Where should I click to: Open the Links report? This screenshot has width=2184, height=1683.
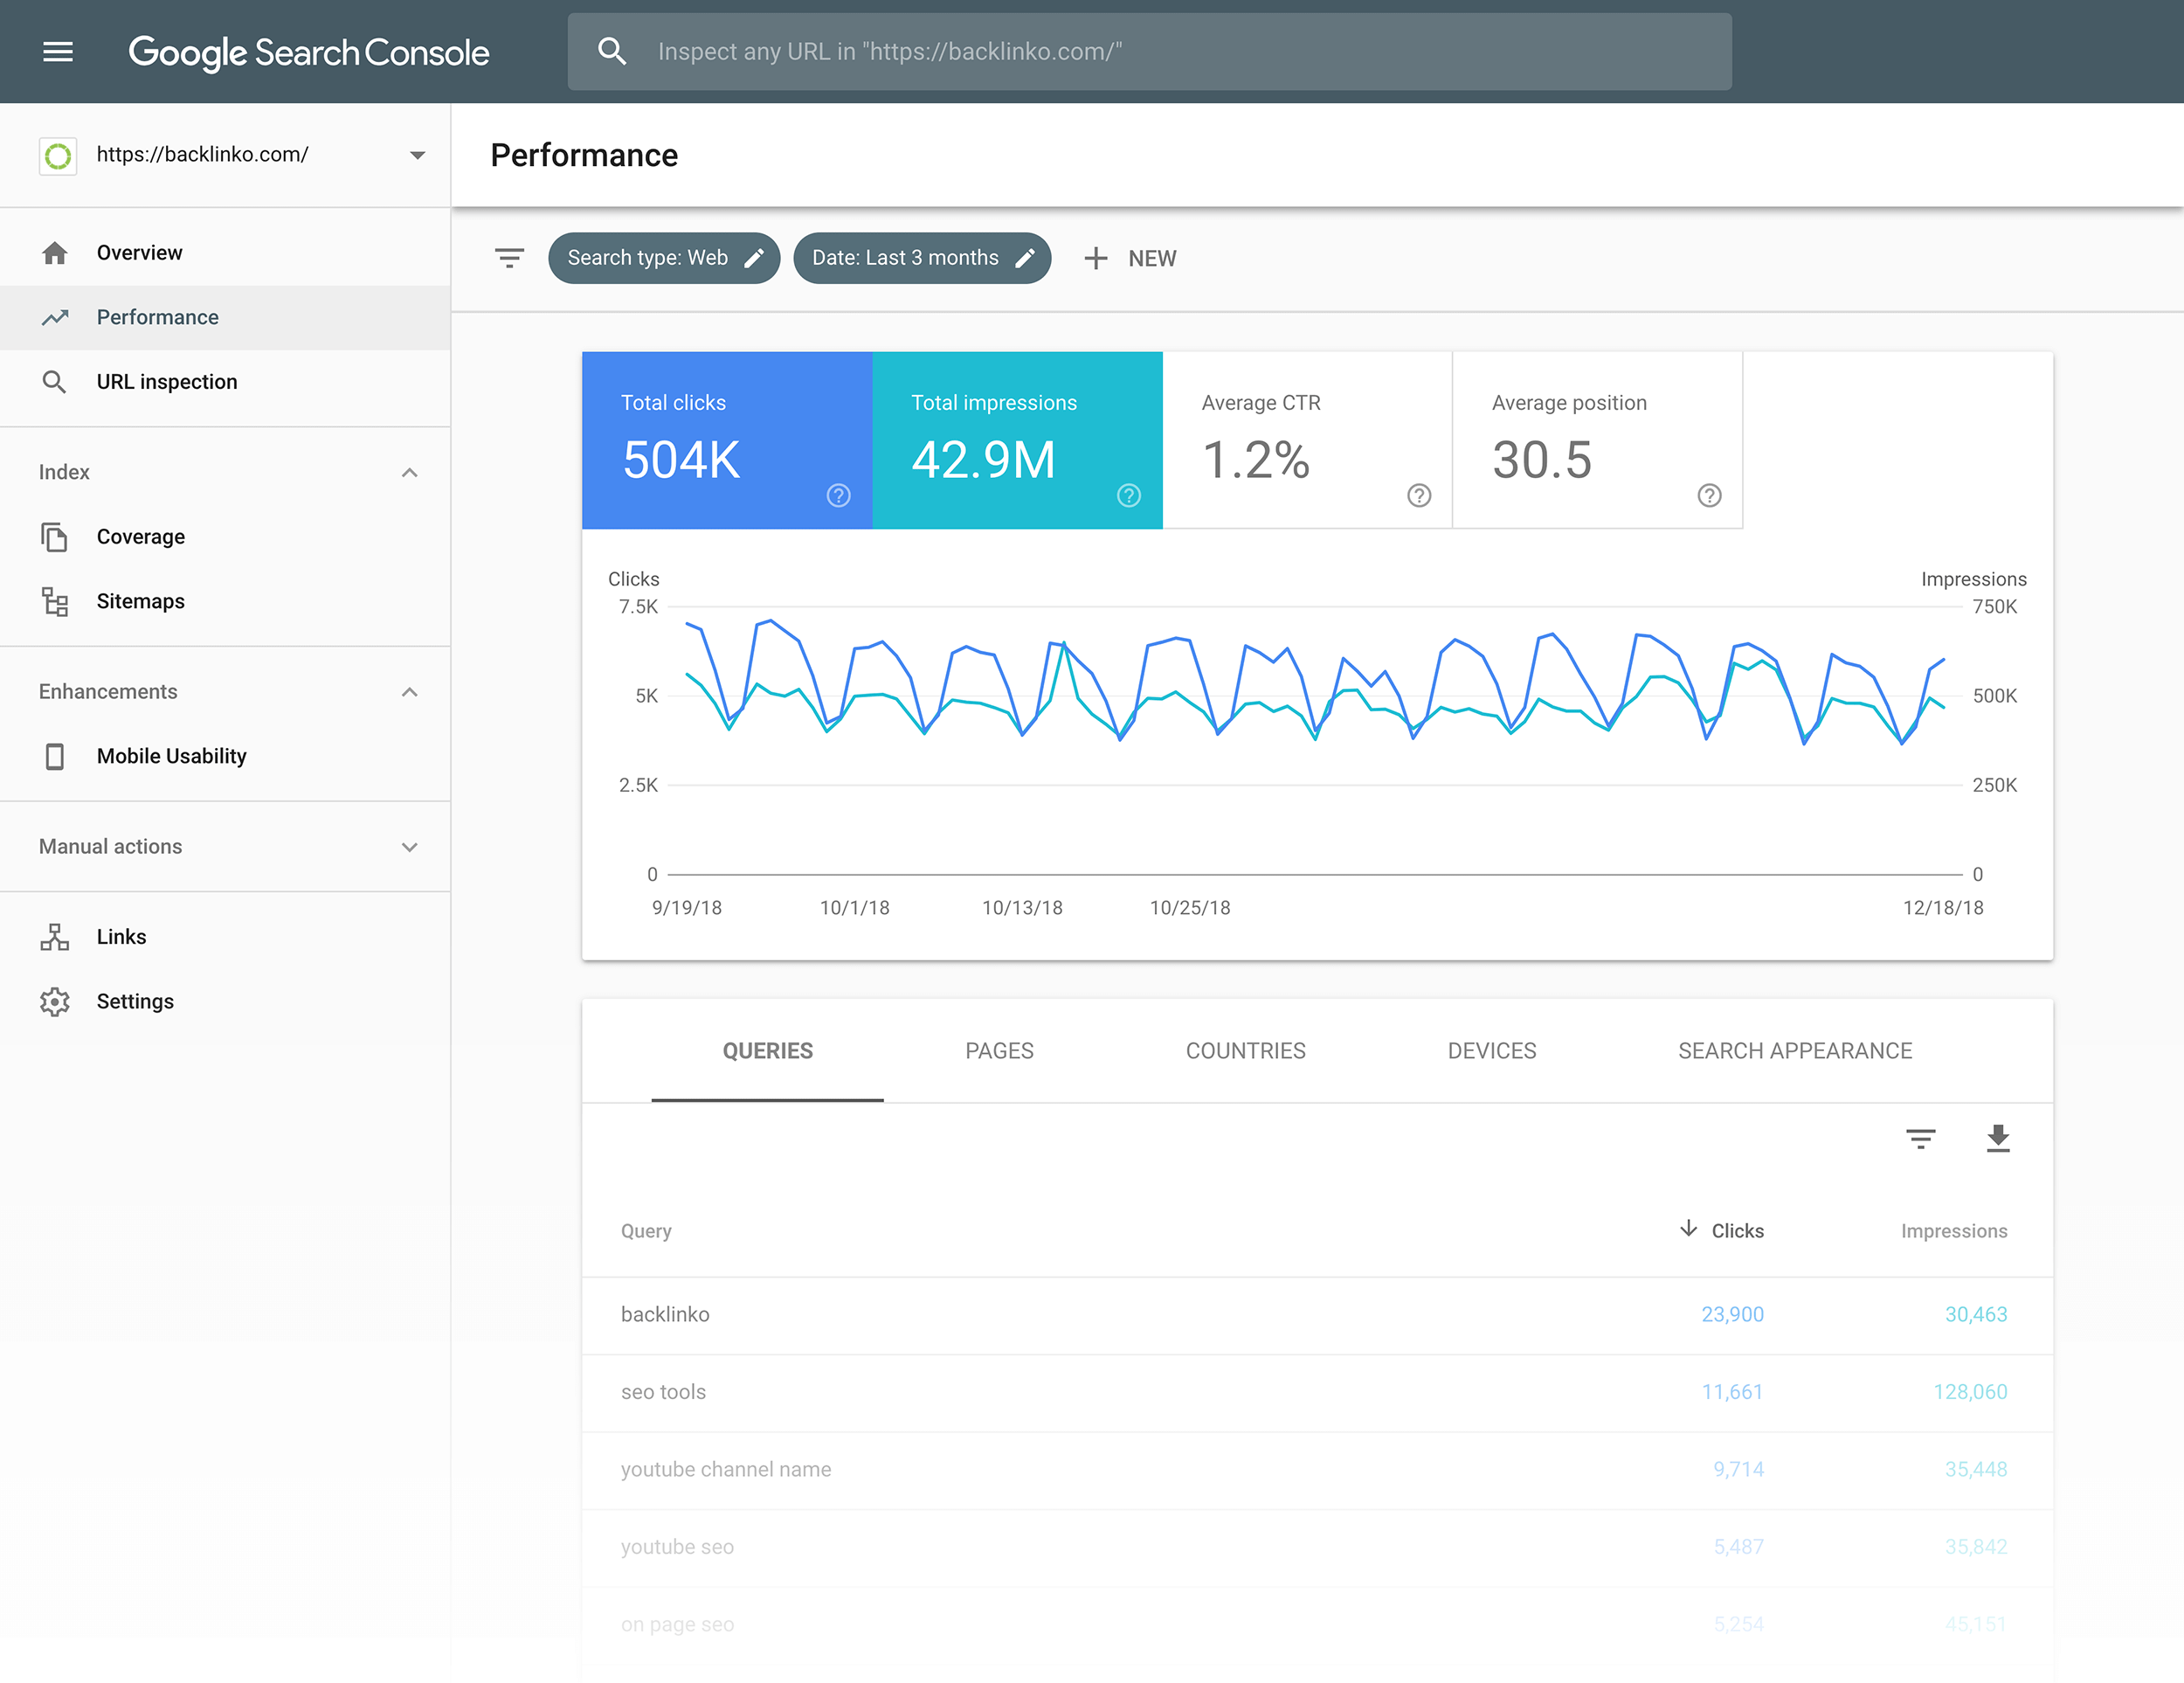(225, 937)
